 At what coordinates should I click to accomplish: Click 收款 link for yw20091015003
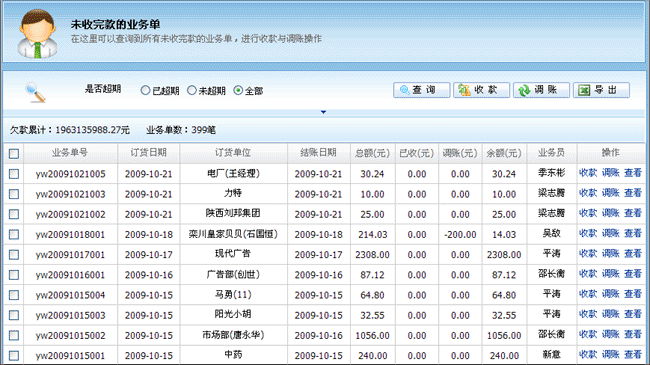pos(588,314)
